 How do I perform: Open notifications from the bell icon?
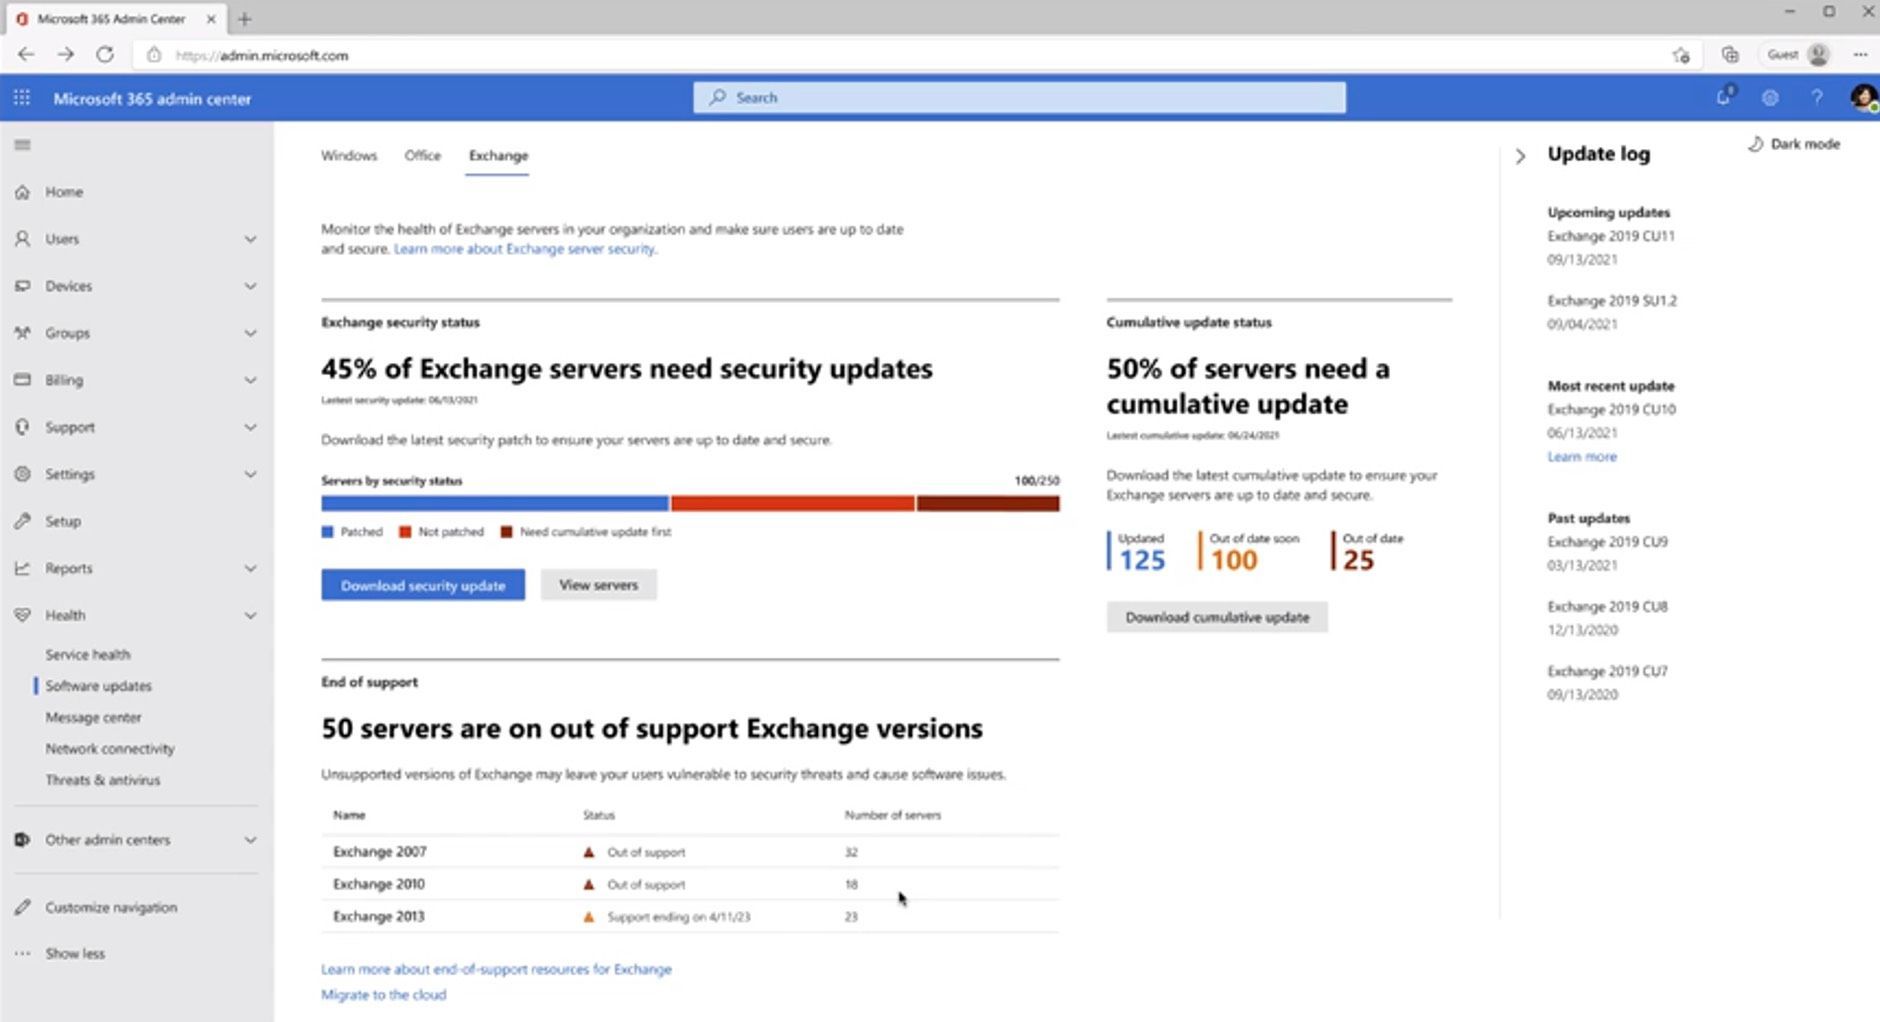(1724, 97)
